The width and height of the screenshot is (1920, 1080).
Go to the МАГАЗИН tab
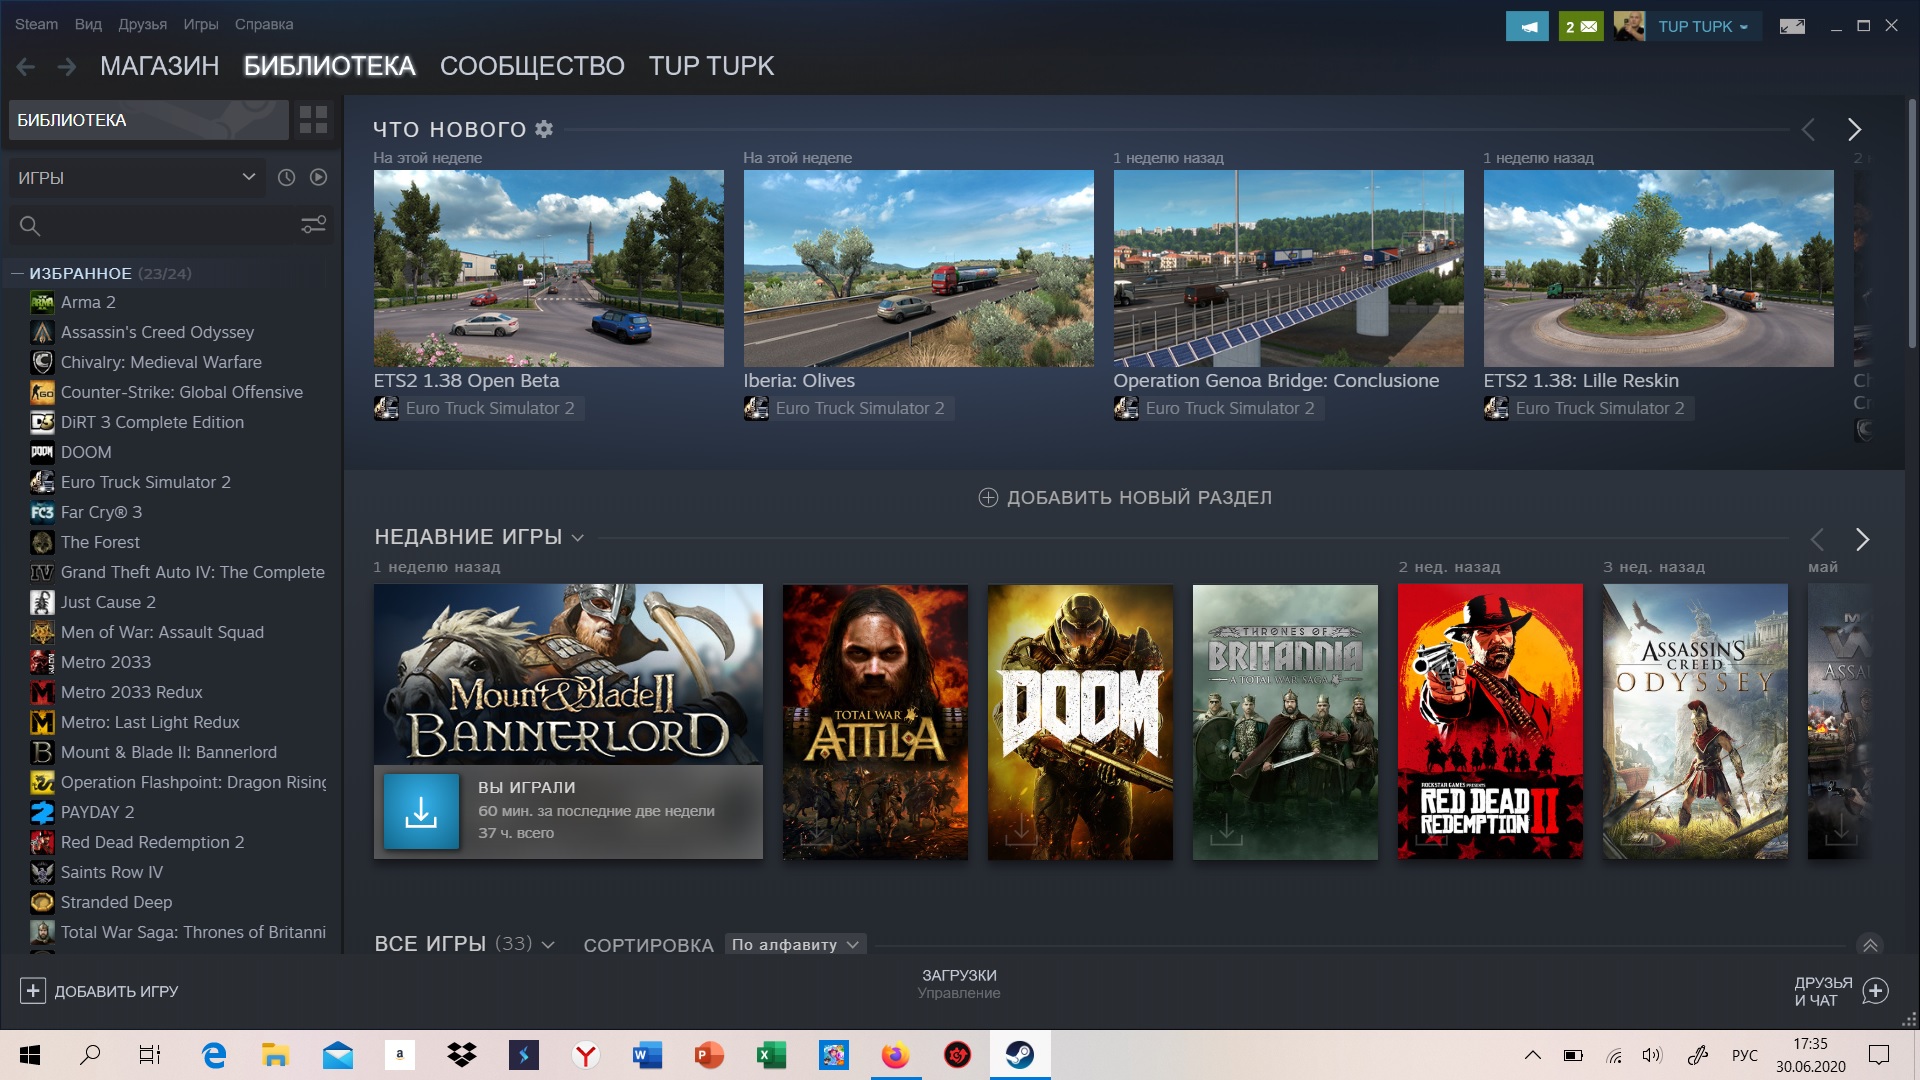pyautogui.click(x=159, y=66)
